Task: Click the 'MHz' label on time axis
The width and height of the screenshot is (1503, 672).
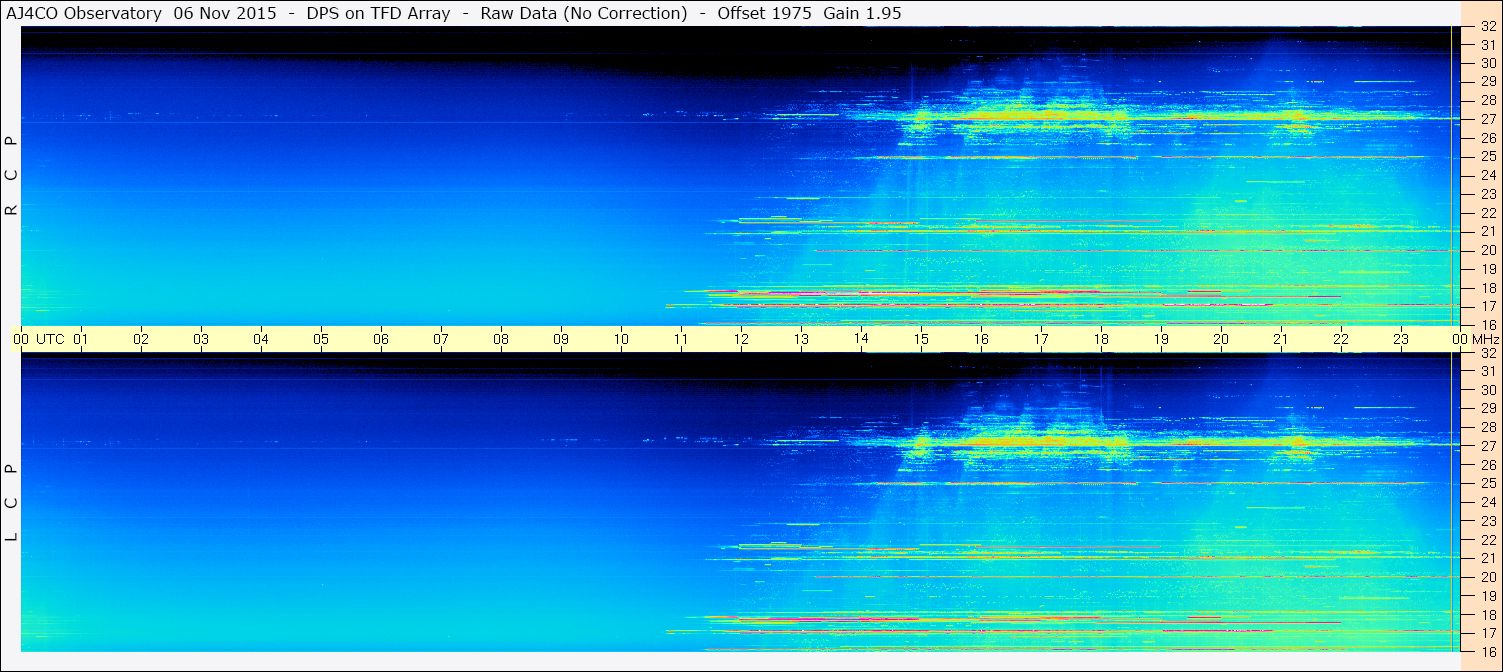Action: 1487,339
